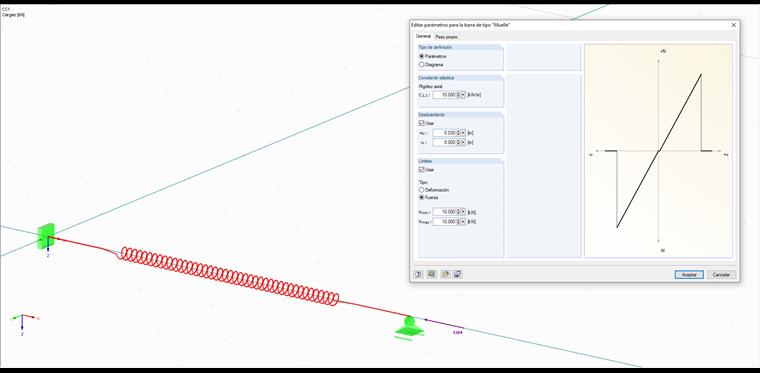Open the Nmax value dropdown arrow
The height and width of the screenshot is (373, 760).
[463, 221]
